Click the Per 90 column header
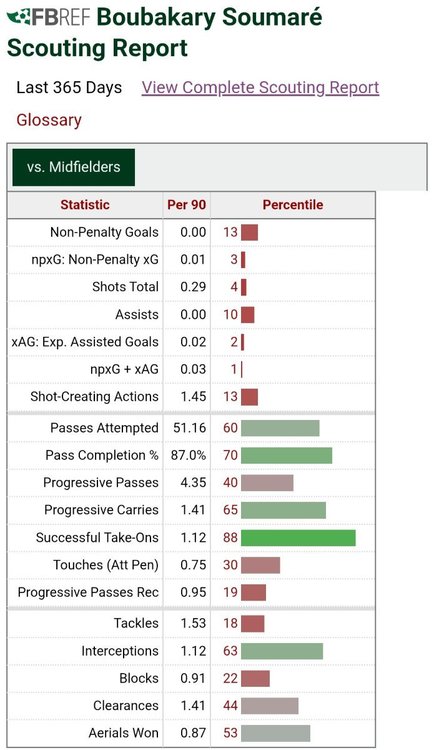 pos(187,205)
